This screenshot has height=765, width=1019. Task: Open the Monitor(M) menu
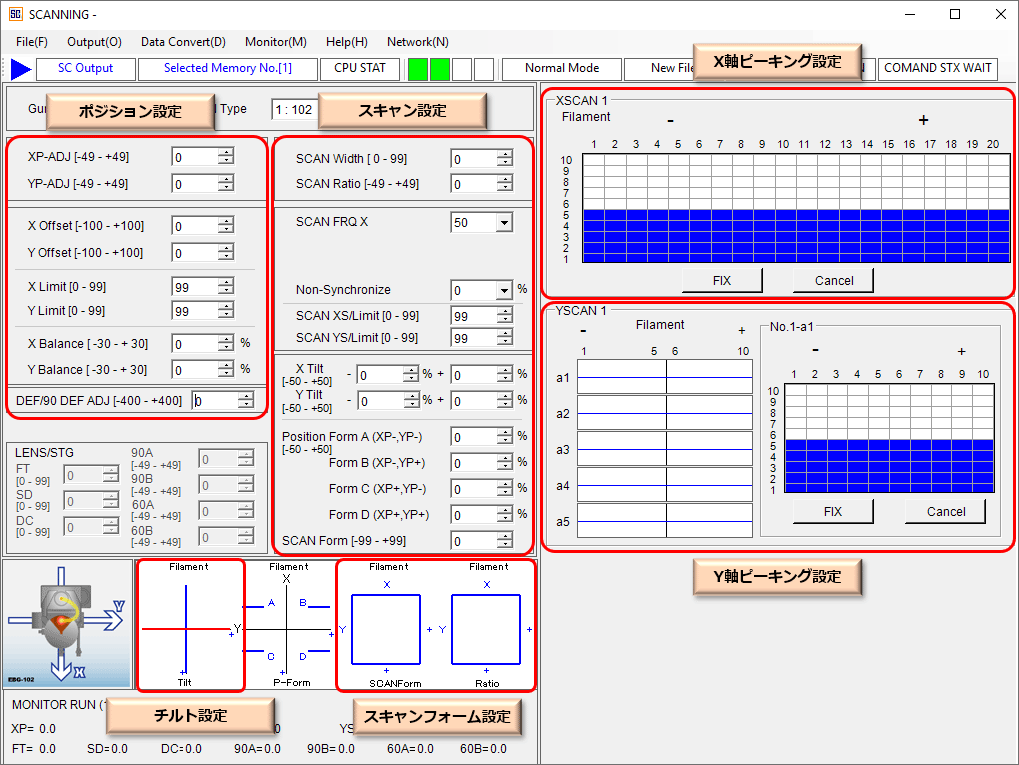276,42
